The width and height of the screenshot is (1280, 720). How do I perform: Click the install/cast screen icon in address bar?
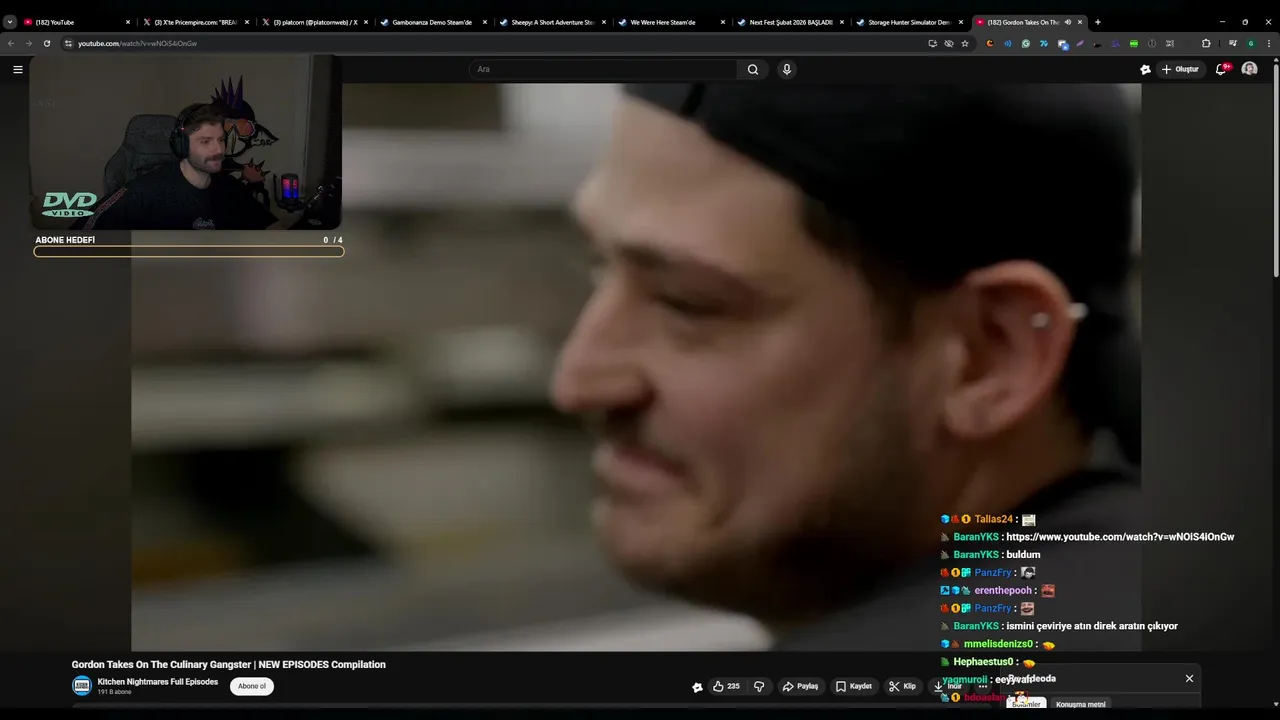tap(933, 43)
